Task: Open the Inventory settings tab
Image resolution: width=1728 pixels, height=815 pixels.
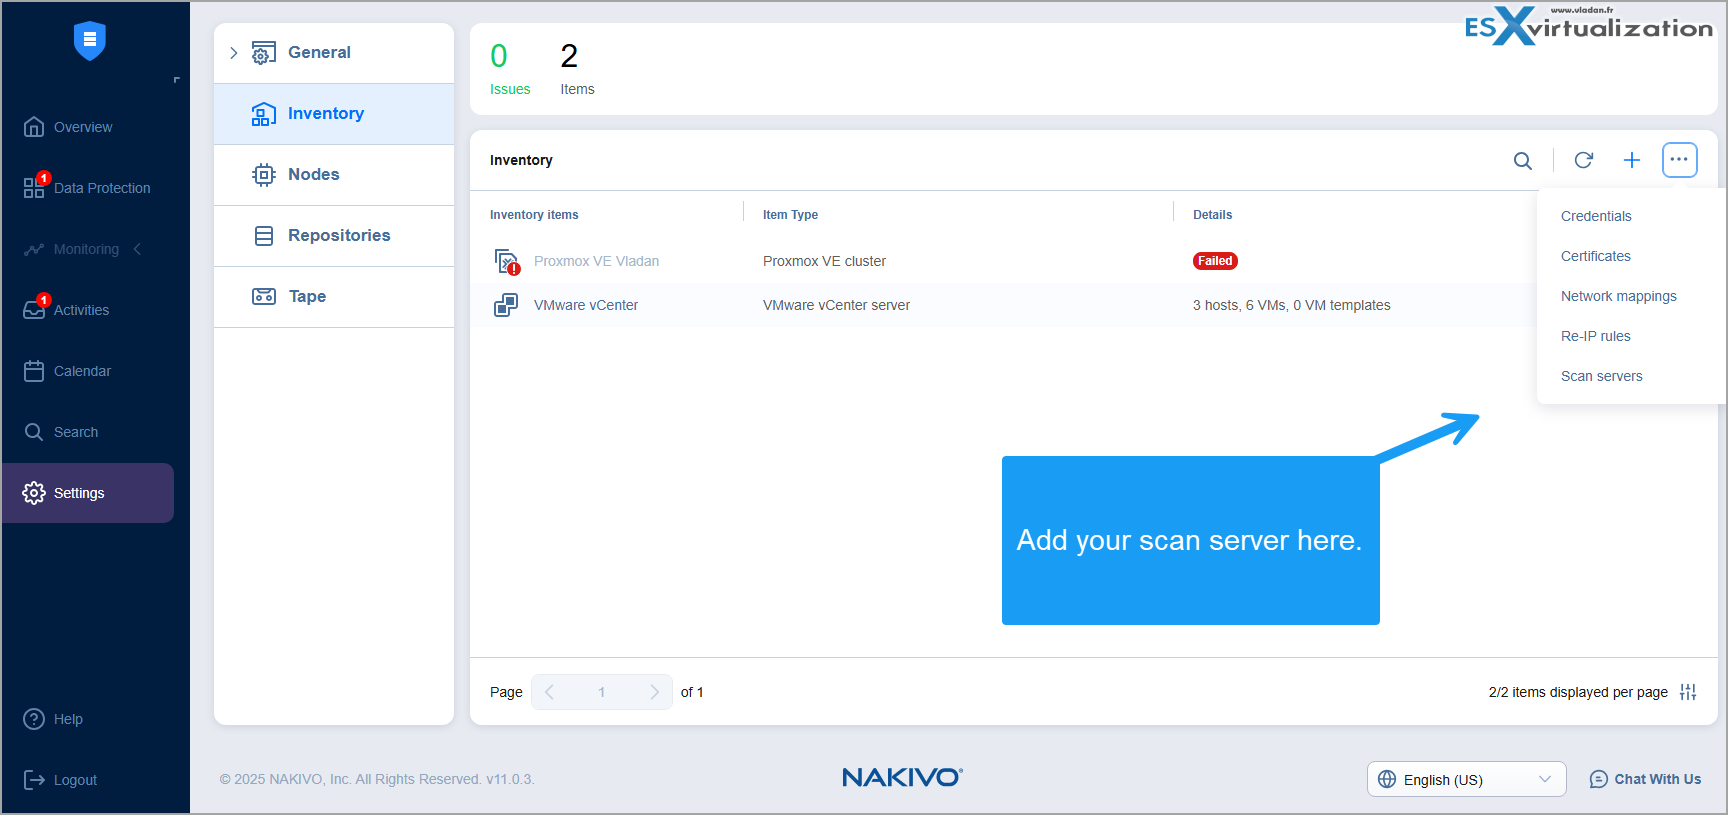Action: (334, 114)
